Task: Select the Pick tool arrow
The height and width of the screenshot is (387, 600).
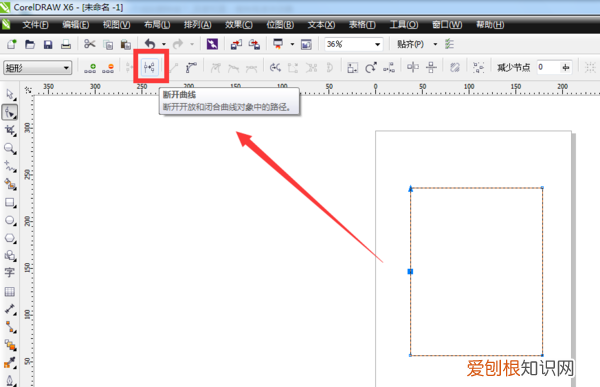Action: (10, 94)
